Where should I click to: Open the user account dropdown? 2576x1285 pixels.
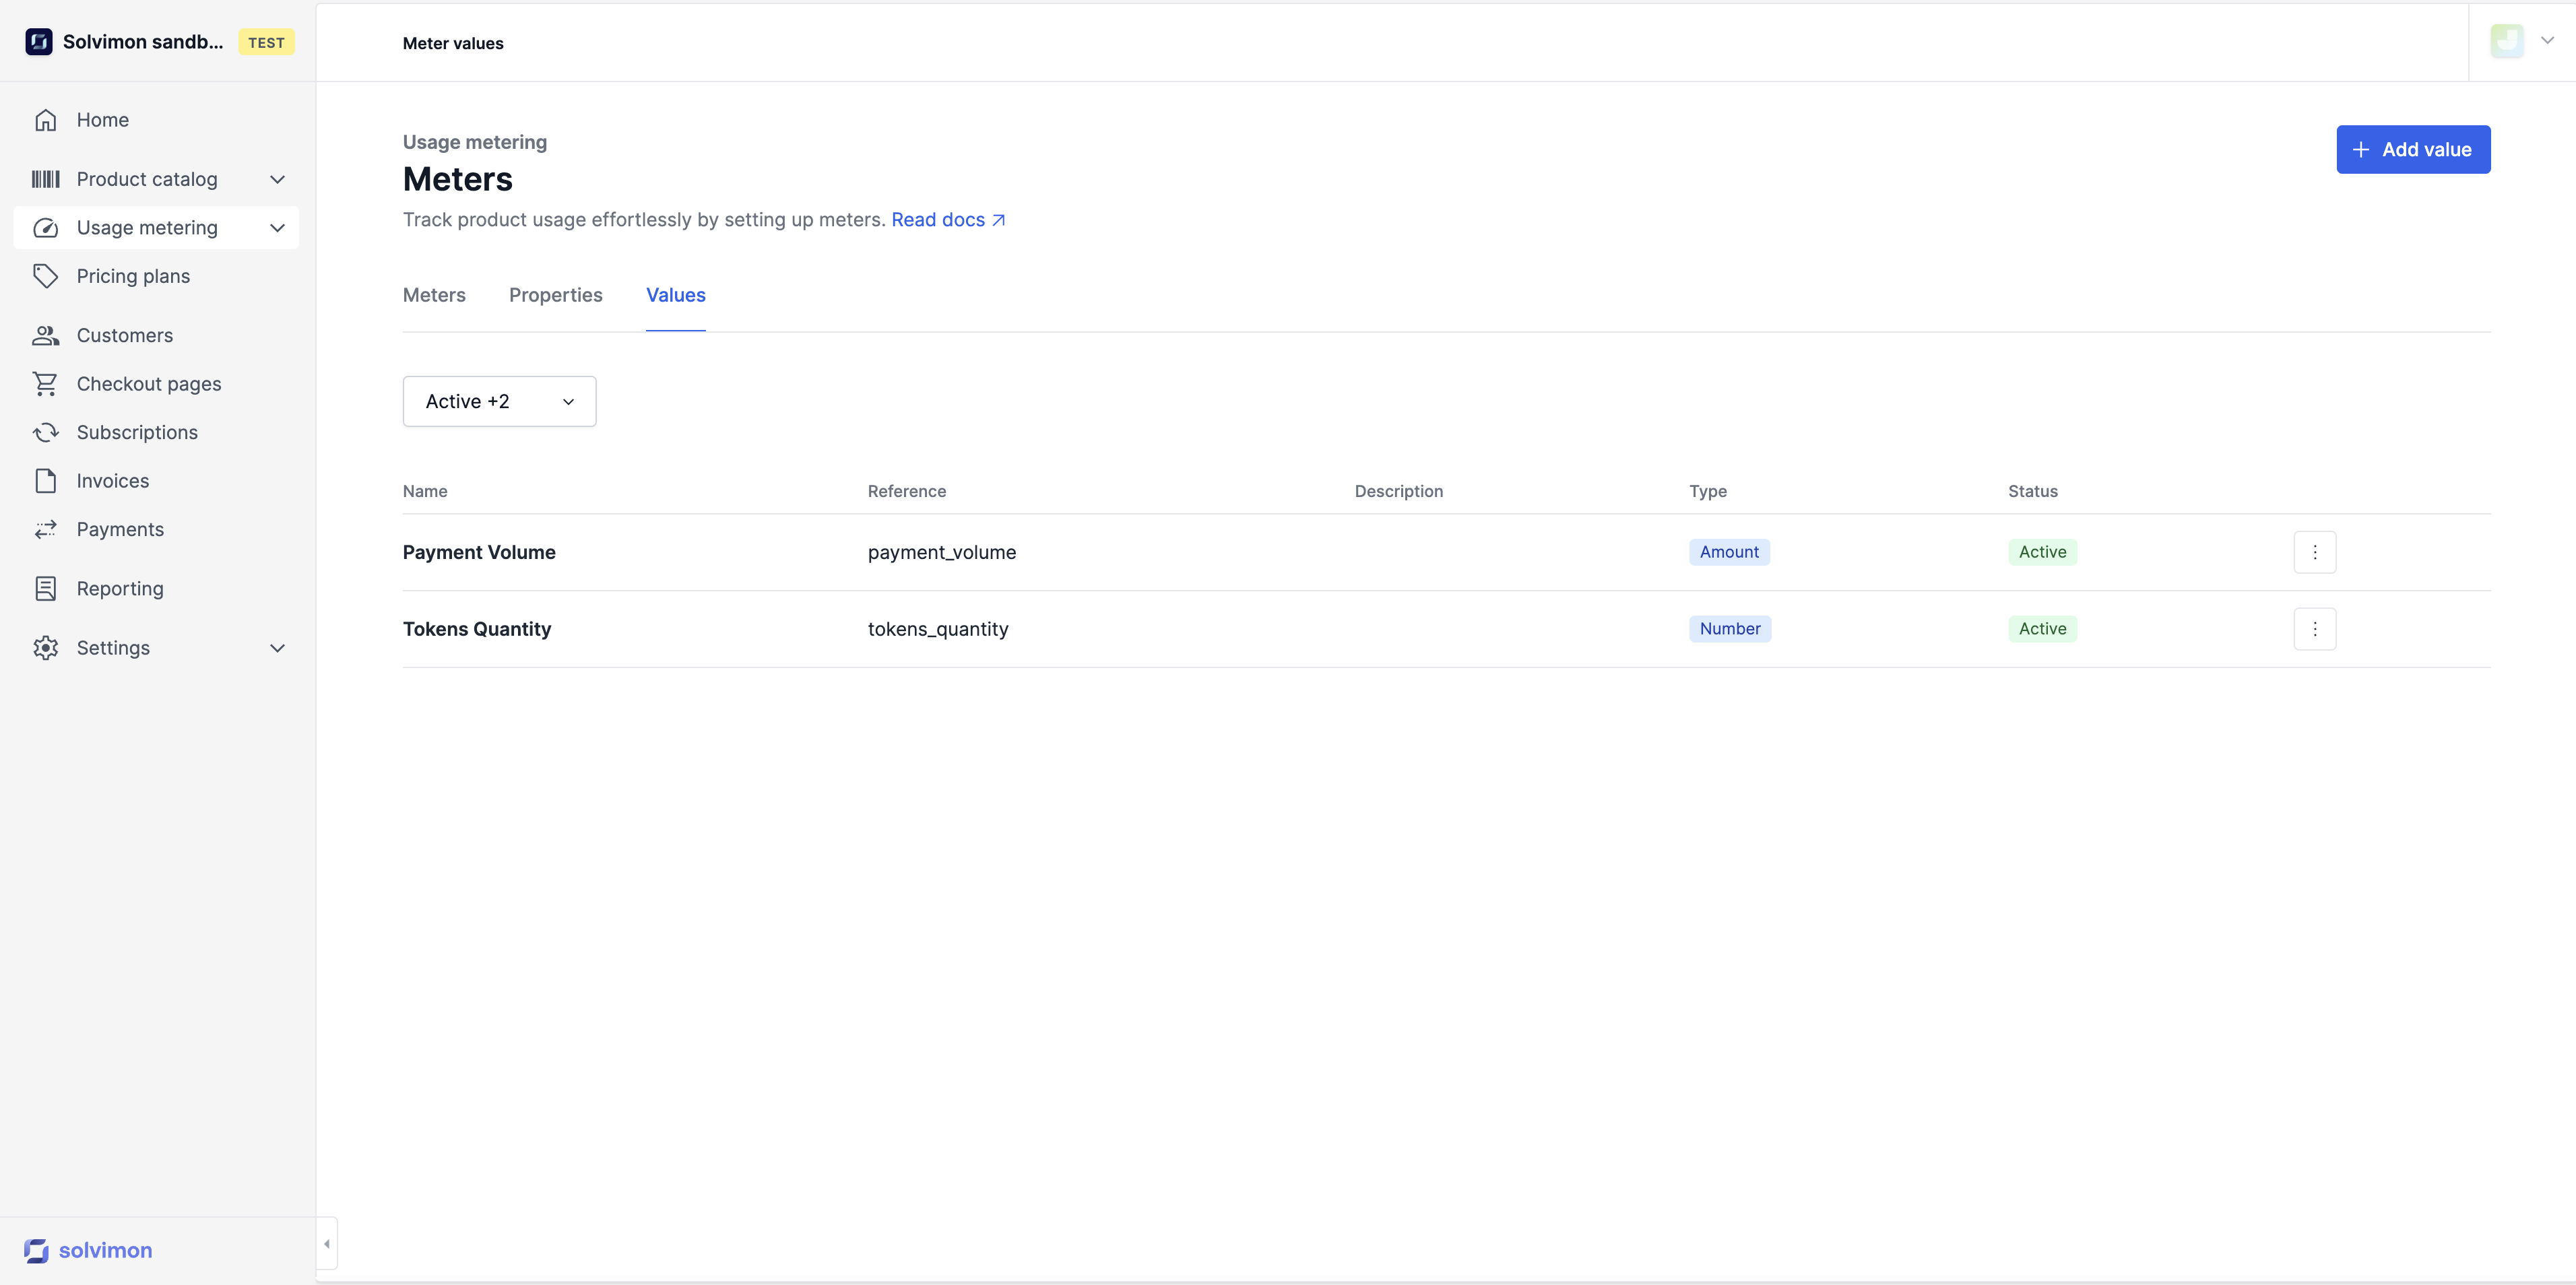(x=2546, y=41)
